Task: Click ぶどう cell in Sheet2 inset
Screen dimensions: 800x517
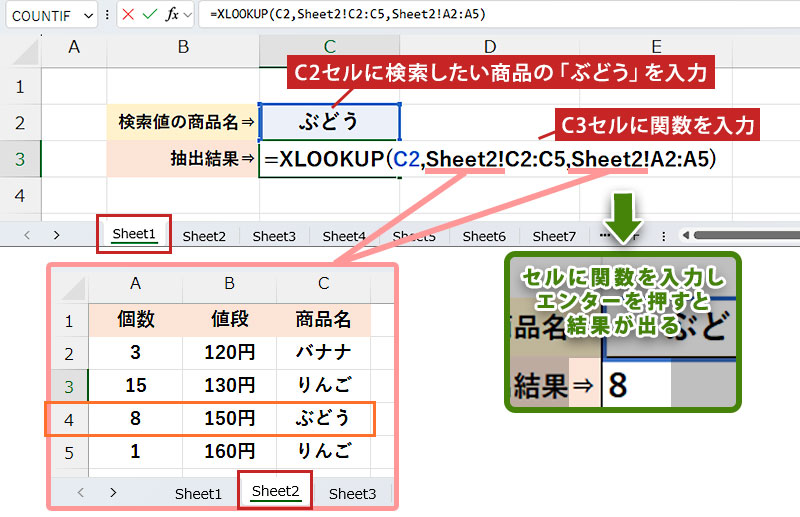Action: click(x=323, y=418)
